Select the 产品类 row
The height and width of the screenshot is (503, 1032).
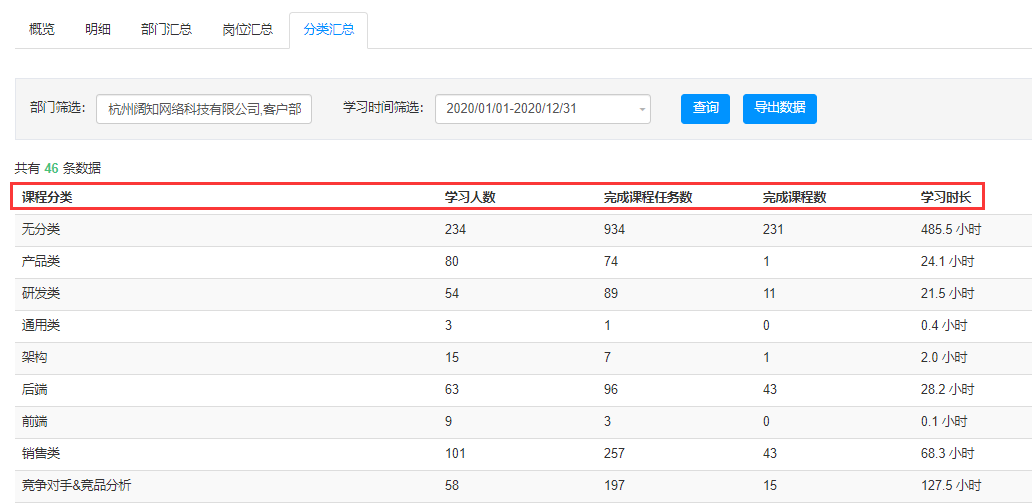tap(523, 262)
